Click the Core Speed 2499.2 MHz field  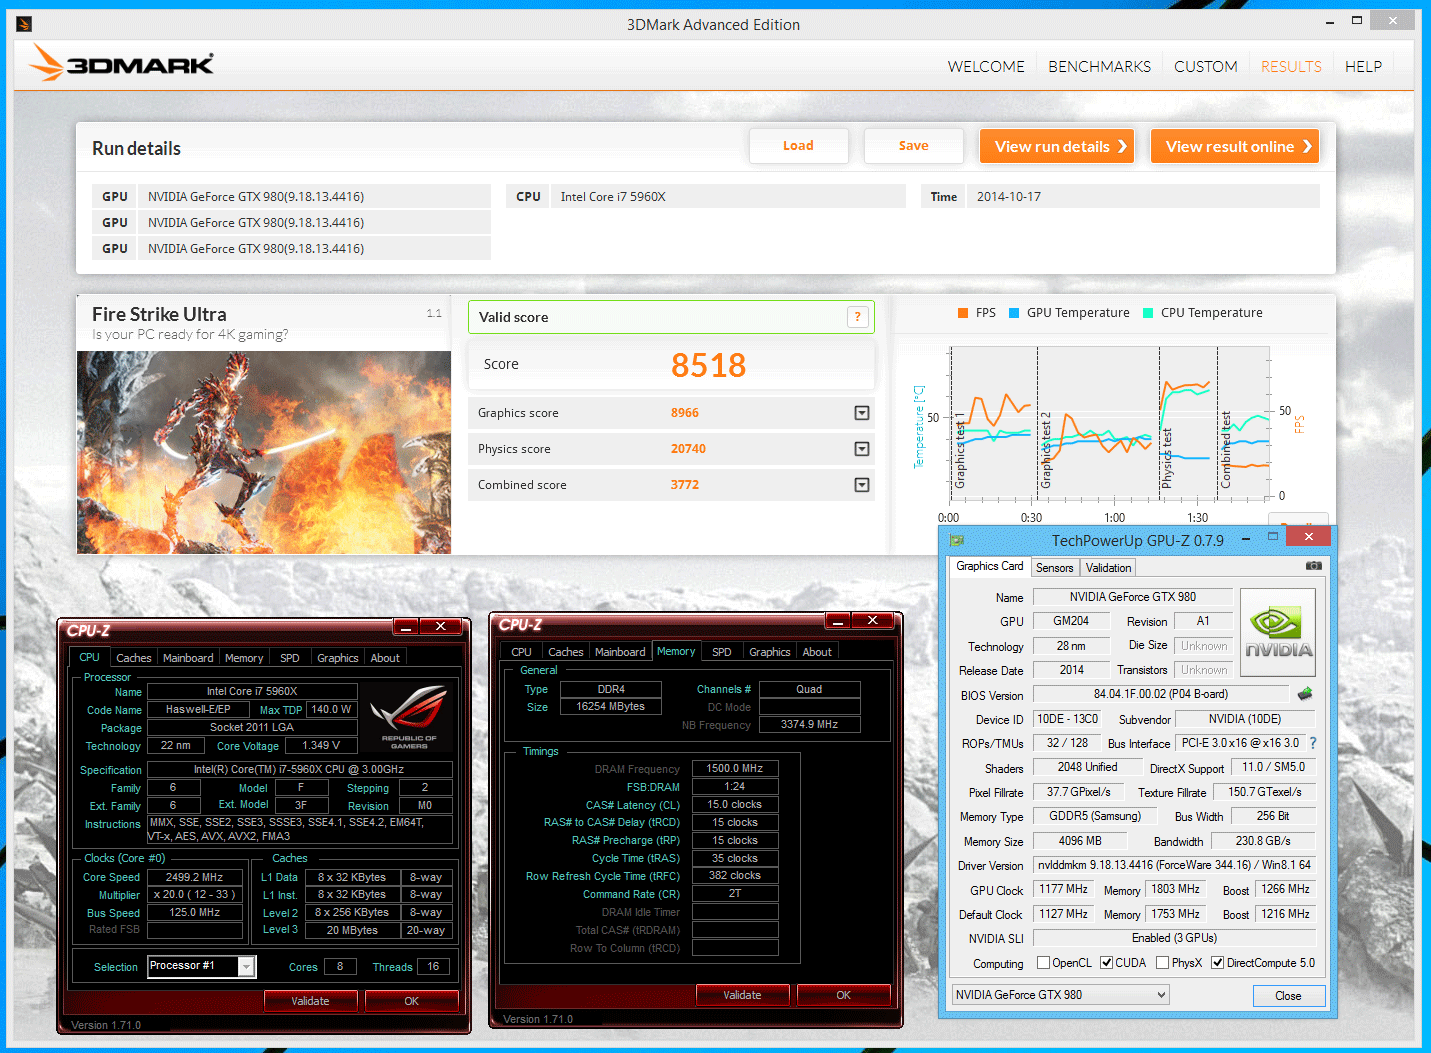(195, 877)
